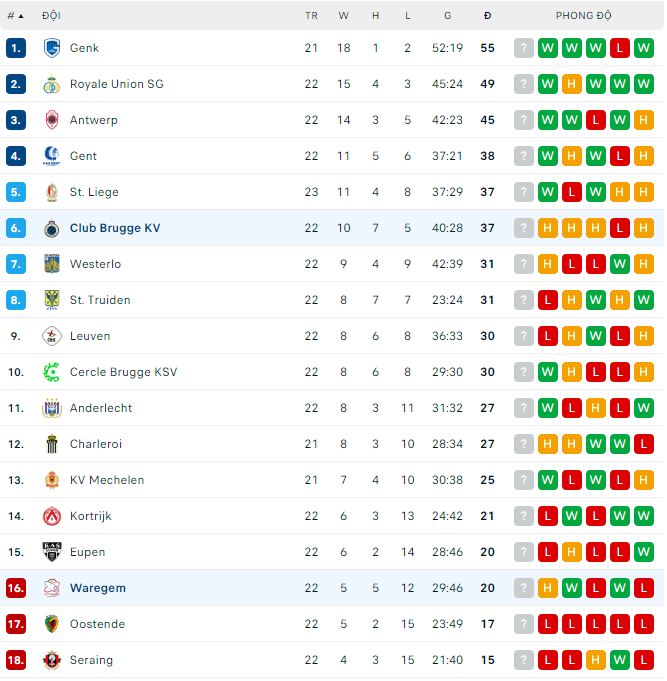
Task: Click the Antwerp club logo
Action: (52, 120)
